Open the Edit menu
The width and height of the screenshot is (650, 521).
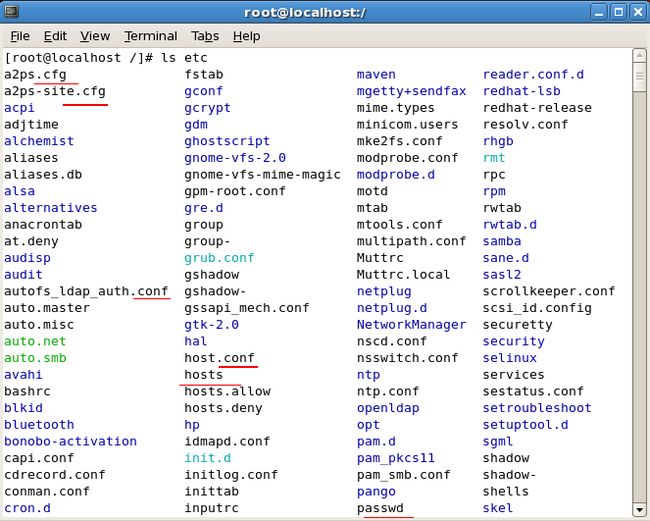coord(55,36)
